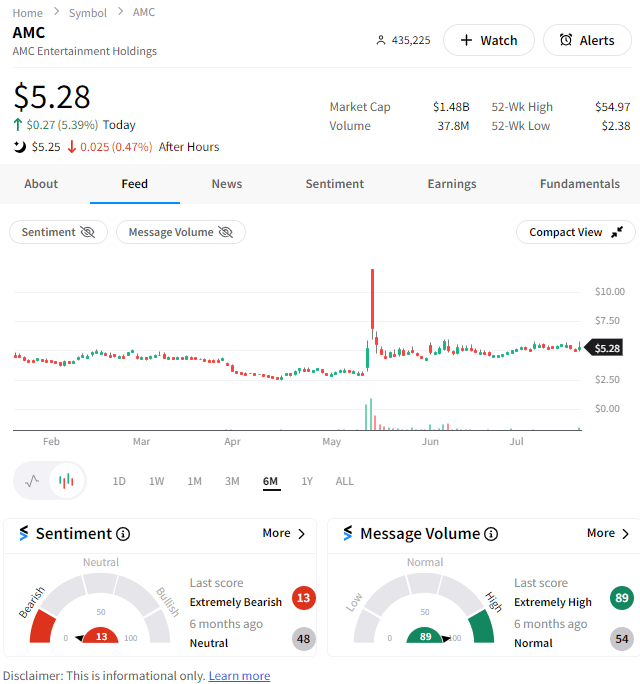640x684 pixels.
Task: Click the Compact View button
Action: coord(576,232)
